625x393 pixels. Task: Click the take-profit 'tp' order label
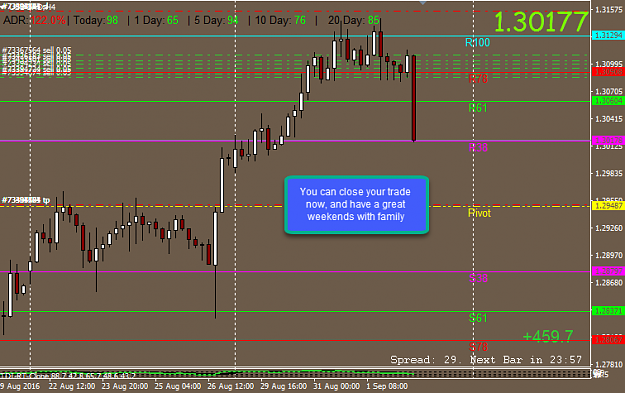pos(26,200)
